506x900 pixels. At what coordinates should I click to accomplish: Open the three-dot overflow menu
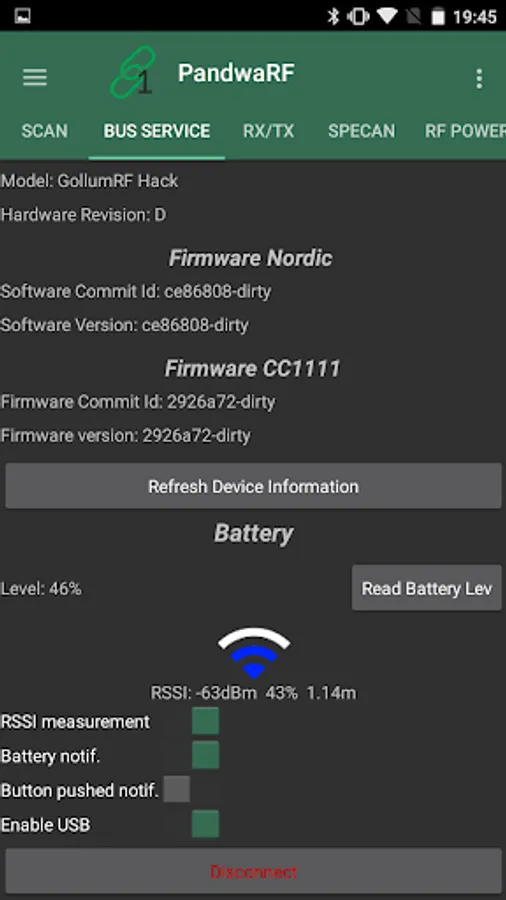click(479, 79)
